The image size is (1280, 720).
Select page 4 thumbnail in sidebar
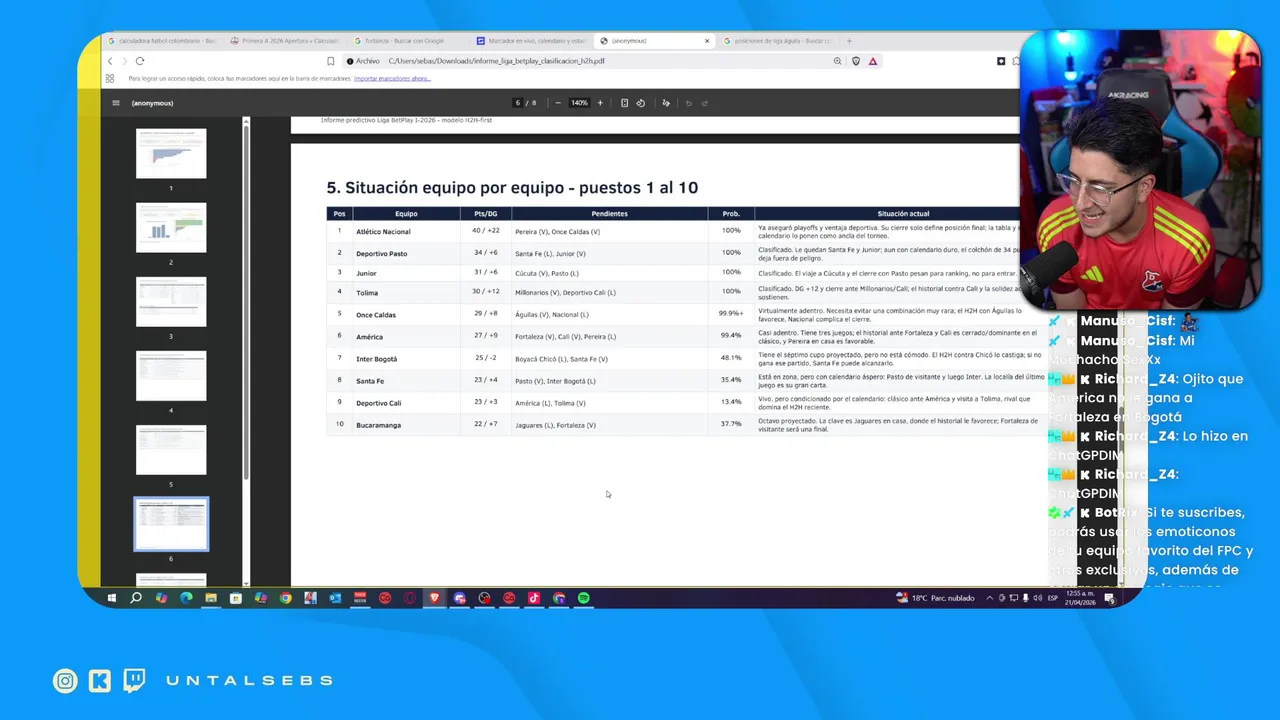[x=171, y=375]
